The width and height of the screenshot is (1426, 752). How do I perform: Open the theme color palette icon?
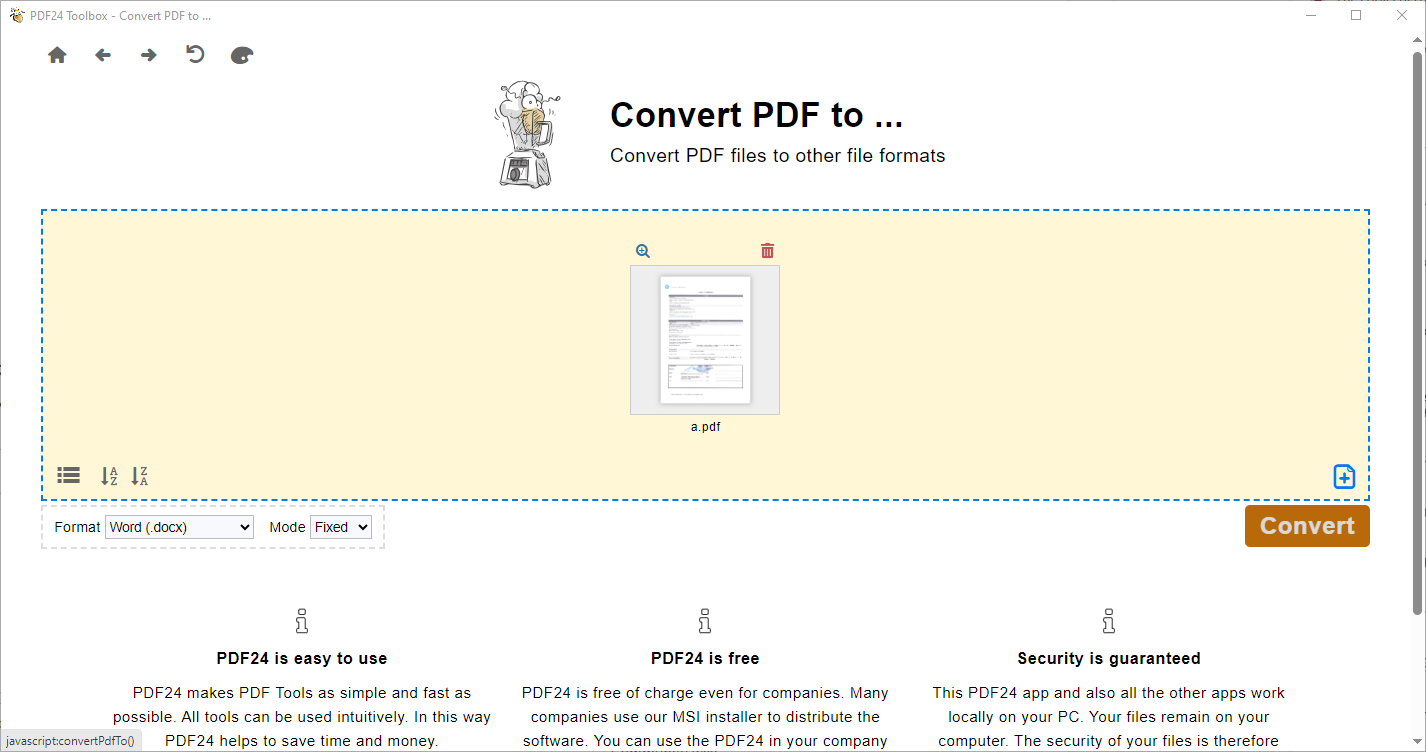click(242, 55)
